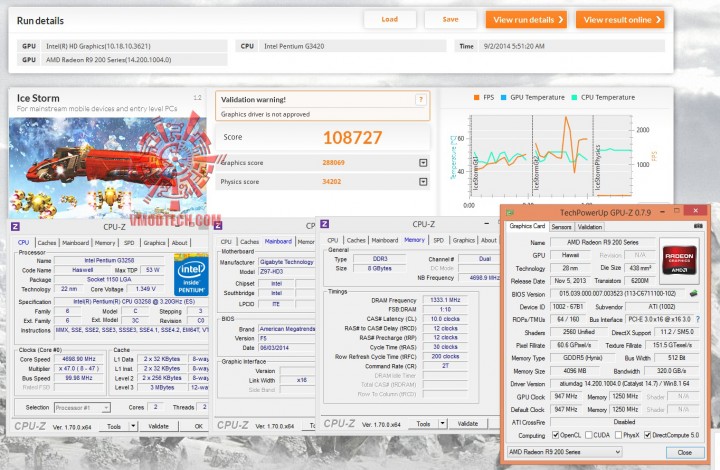Click the Memory Size 4096 MB field
The image size is (720, 470).
(x=575, y=371)
